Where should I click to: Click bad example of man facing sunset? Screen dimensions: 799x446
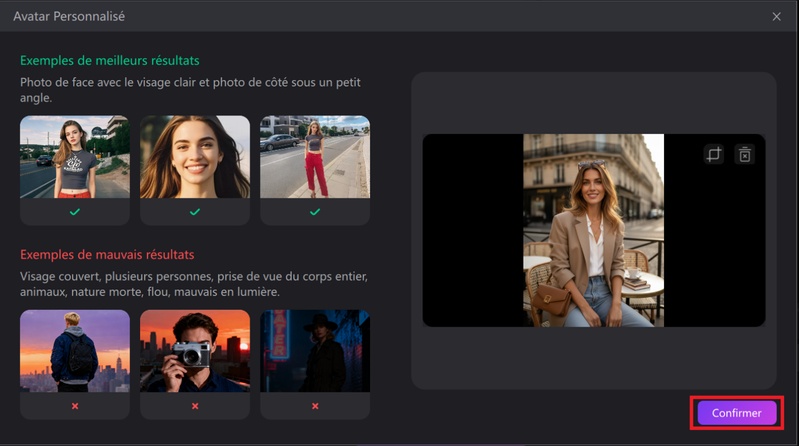click(x=75, y=351)
